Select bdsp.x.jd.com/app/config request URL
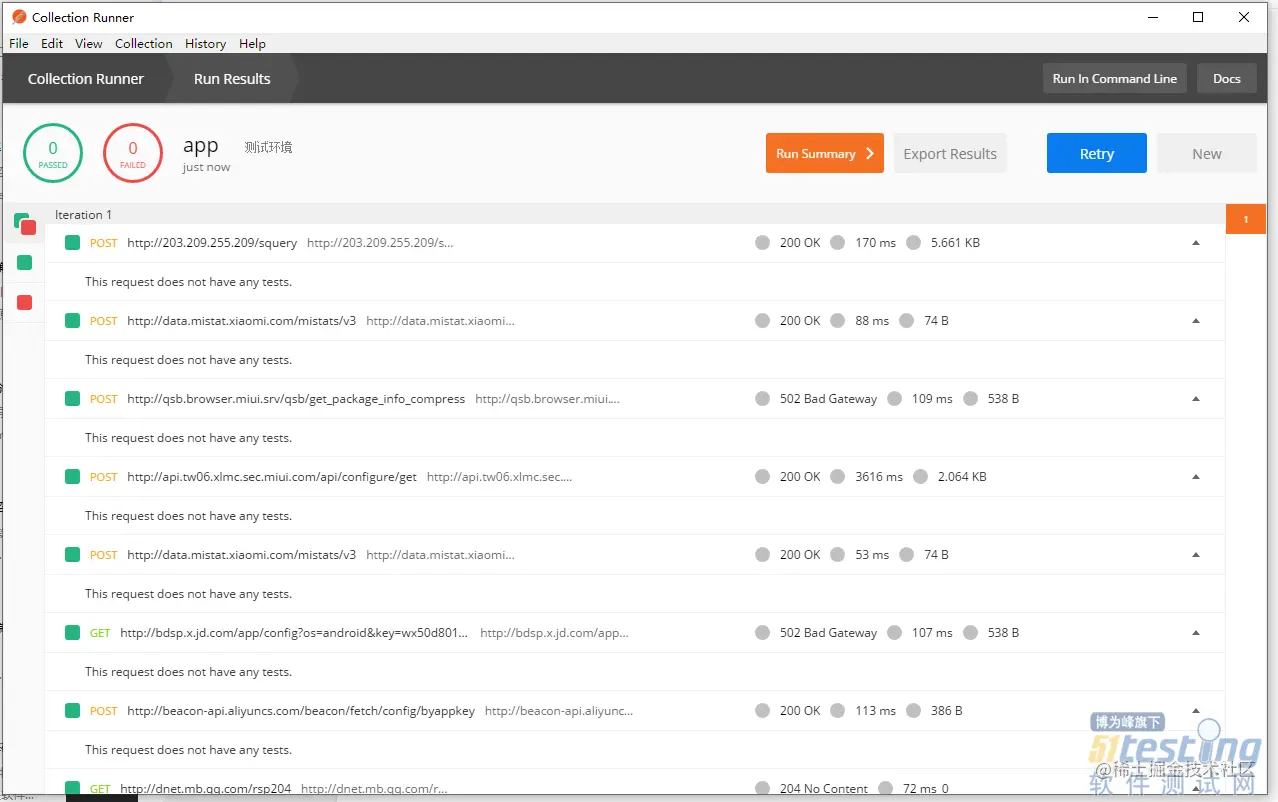The width and height of the screenshot is (1278, 802). (294, 633)
